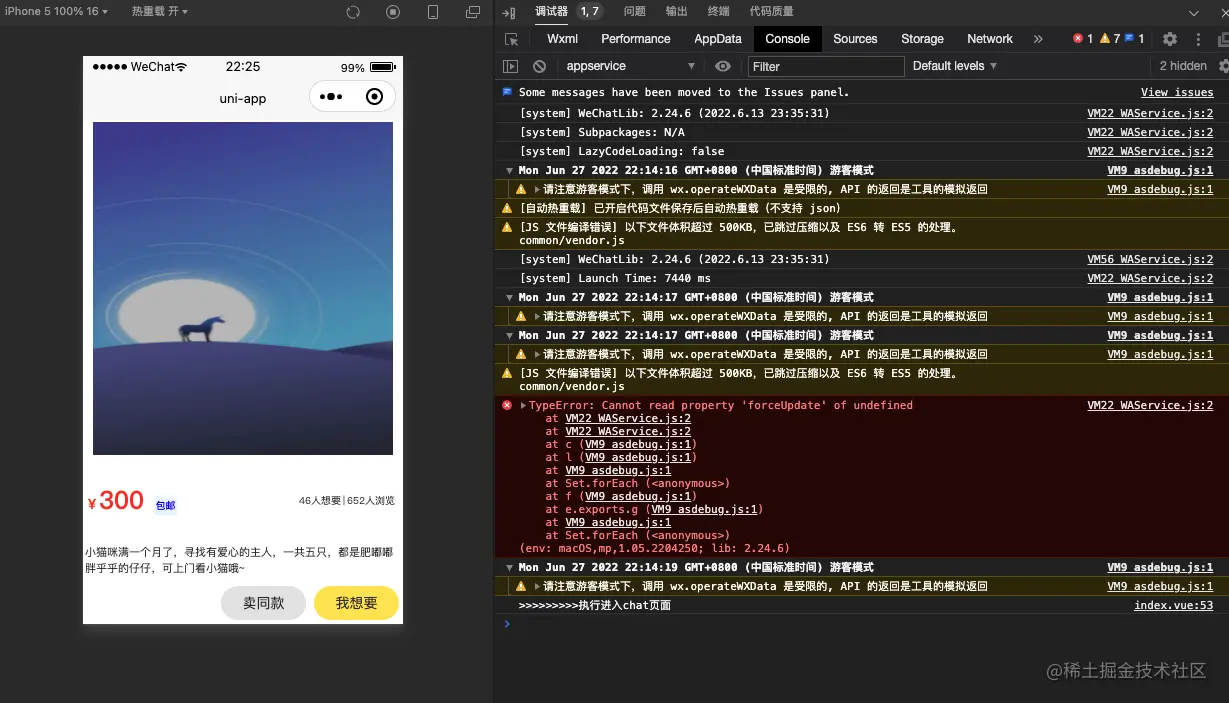Open the three-dot DevTools menu
Screen dimensions: 1229x703
pyautogui.click(x=1196, y=39)
